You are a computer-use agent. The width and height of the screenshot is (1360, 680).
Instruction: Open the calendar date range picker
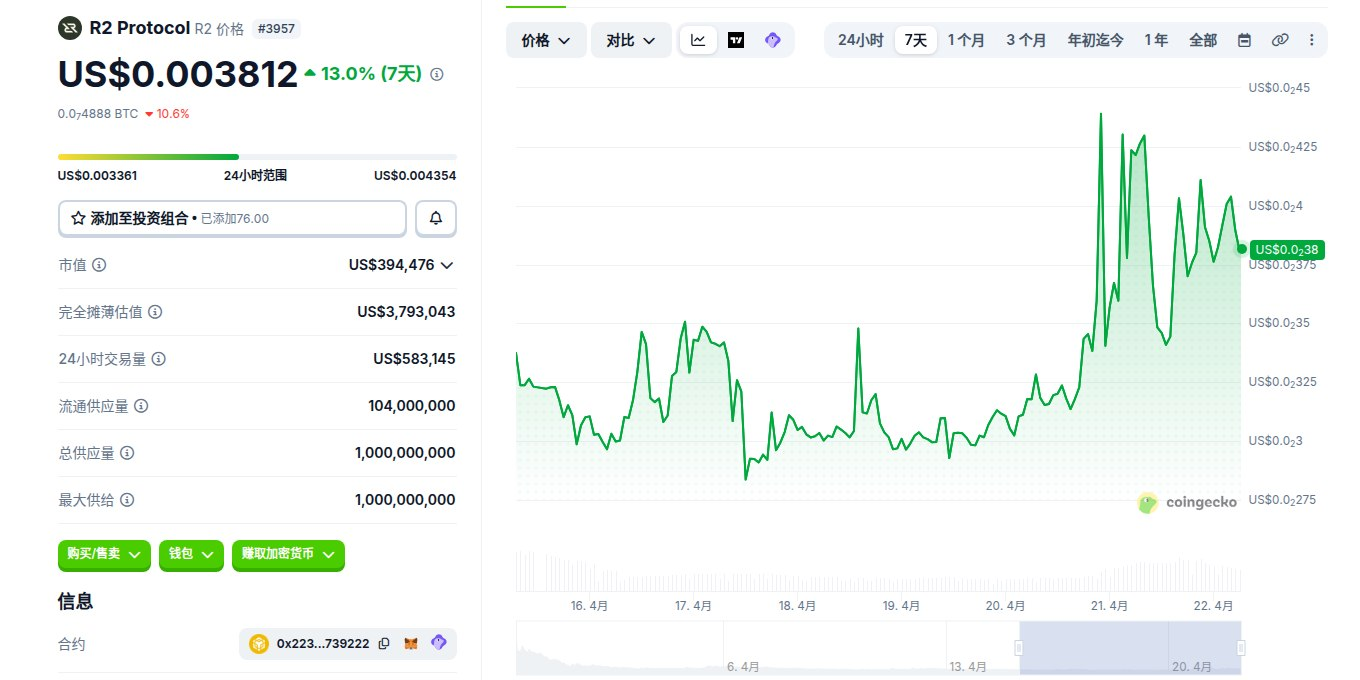tap(1245, 40)
